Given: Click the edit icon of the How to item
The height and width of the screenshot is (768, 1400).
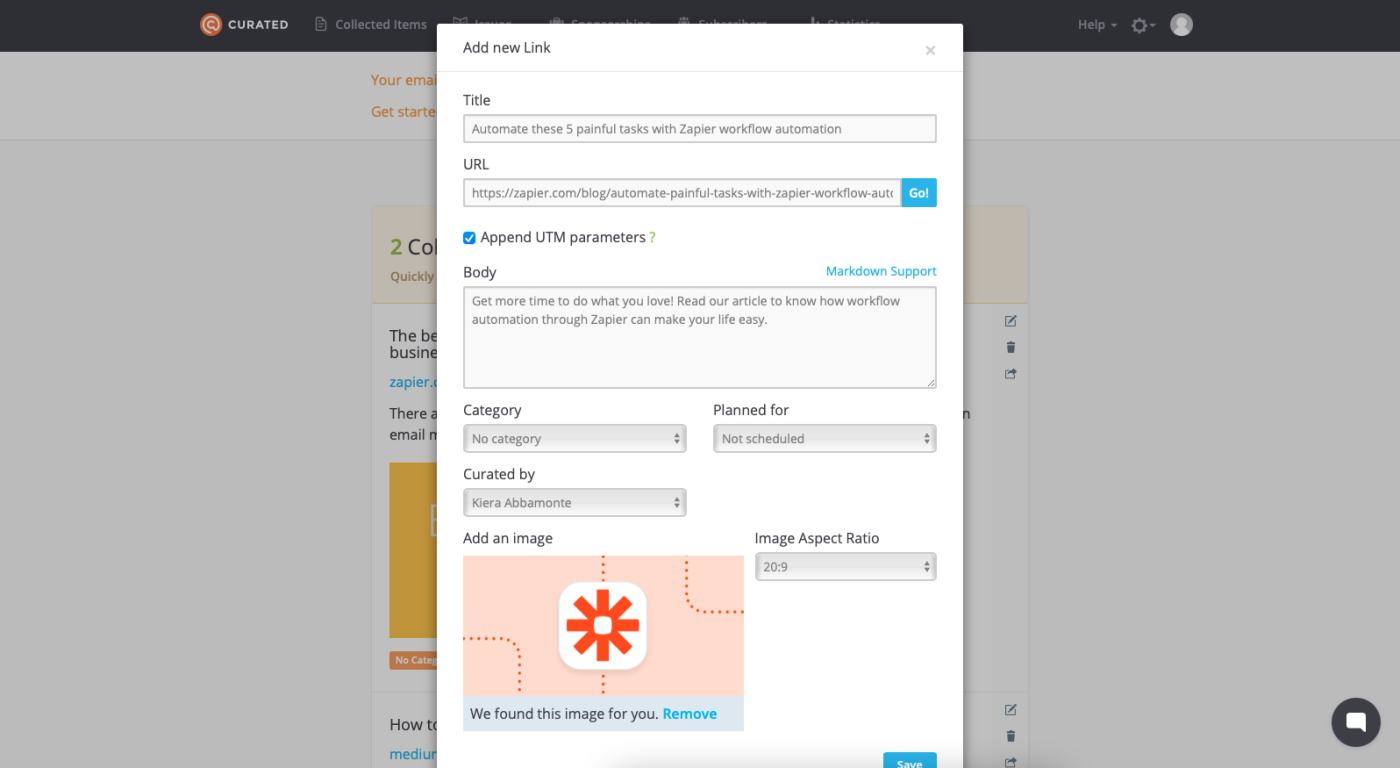Looking at the screenshot, I should coord(1011,710).
